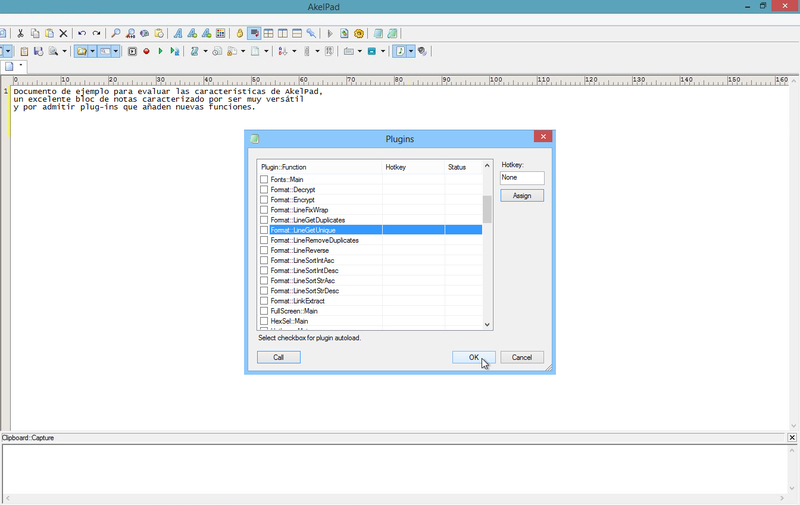Check the Format::LineGetDuplicates checkbox
The width and height of the screenshot is (800, 505).
point(264,220)
